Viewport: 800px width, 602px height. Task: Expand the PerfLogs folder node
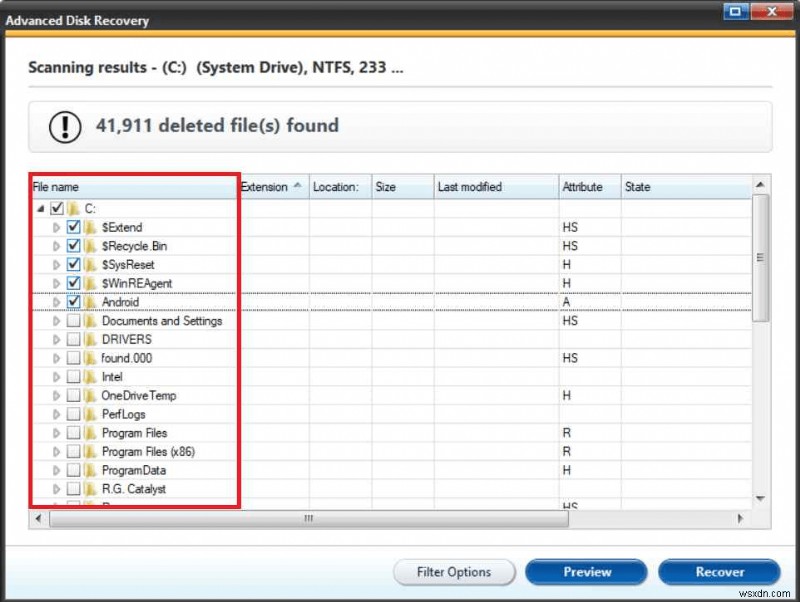[x=57, y=415]
